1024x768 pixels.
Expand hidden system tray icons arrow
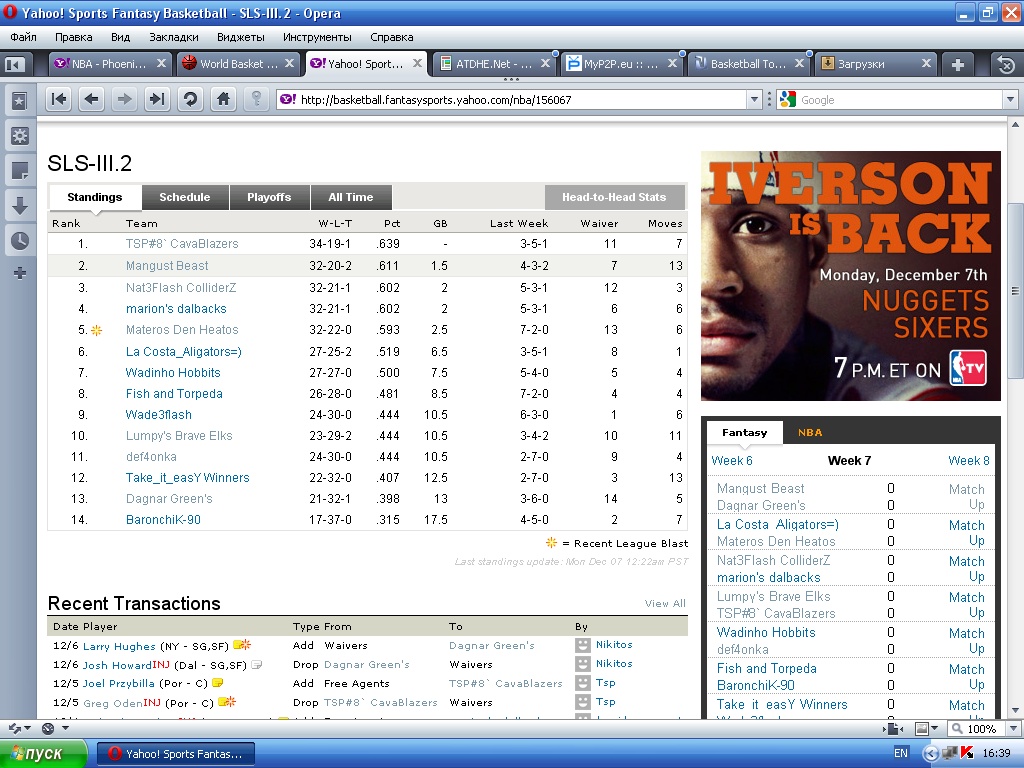931,753
